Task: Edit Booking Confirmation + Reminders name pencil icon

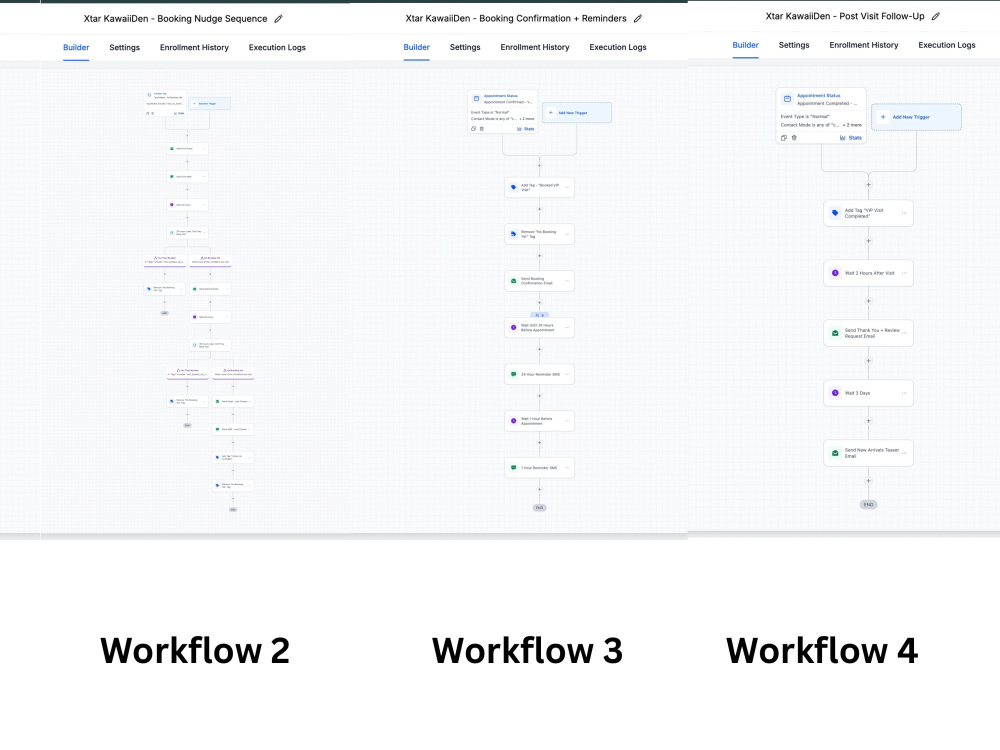Action: [x=638, y=18]
